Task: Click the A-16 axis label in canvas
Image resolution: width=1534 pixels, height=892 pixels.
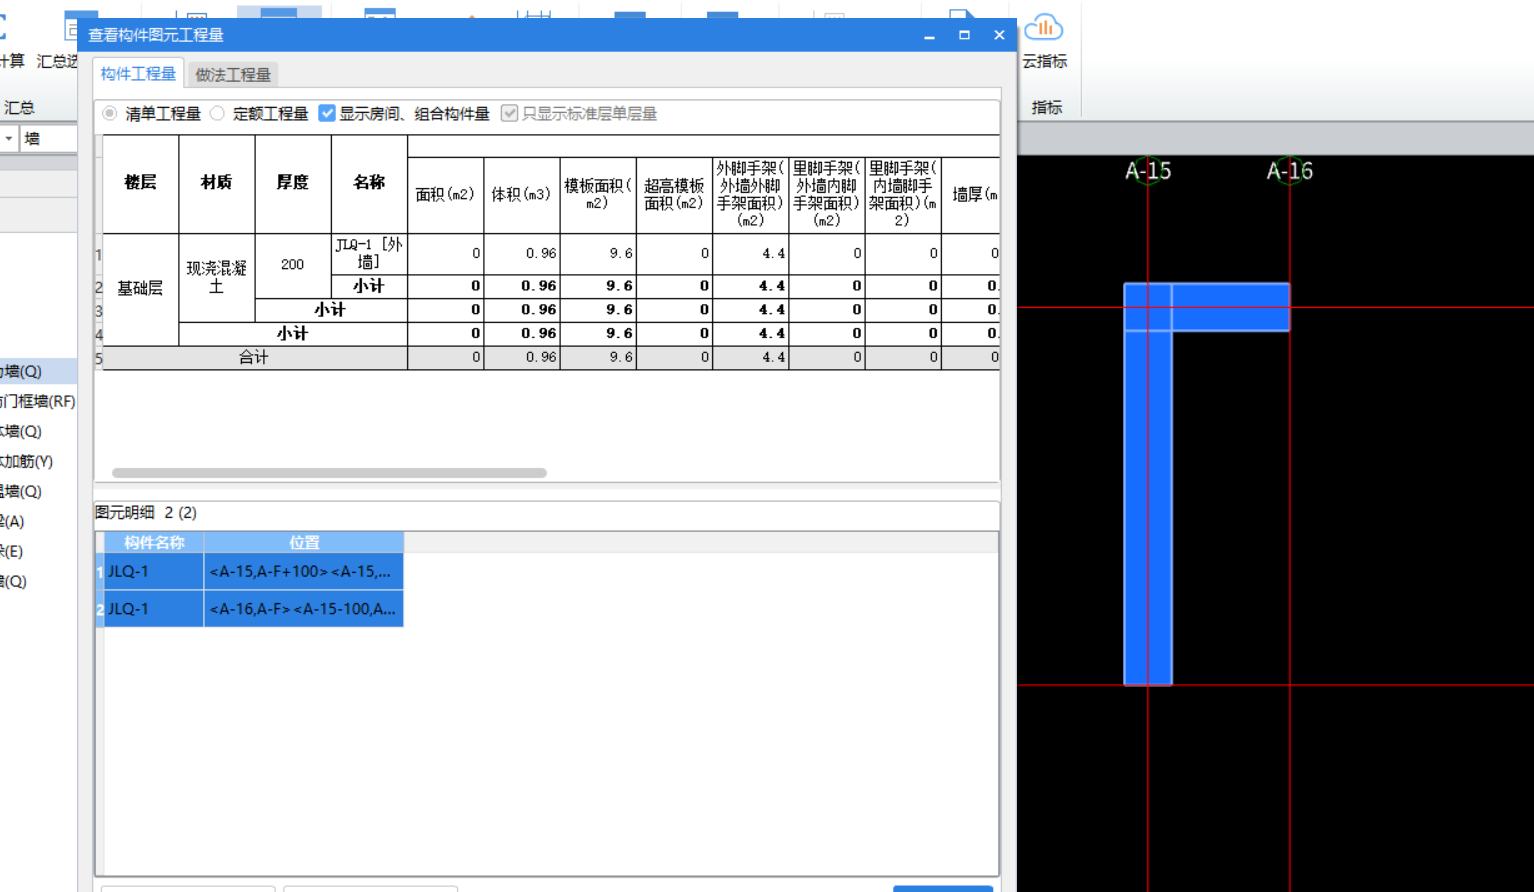Action: coord(1290,171)
